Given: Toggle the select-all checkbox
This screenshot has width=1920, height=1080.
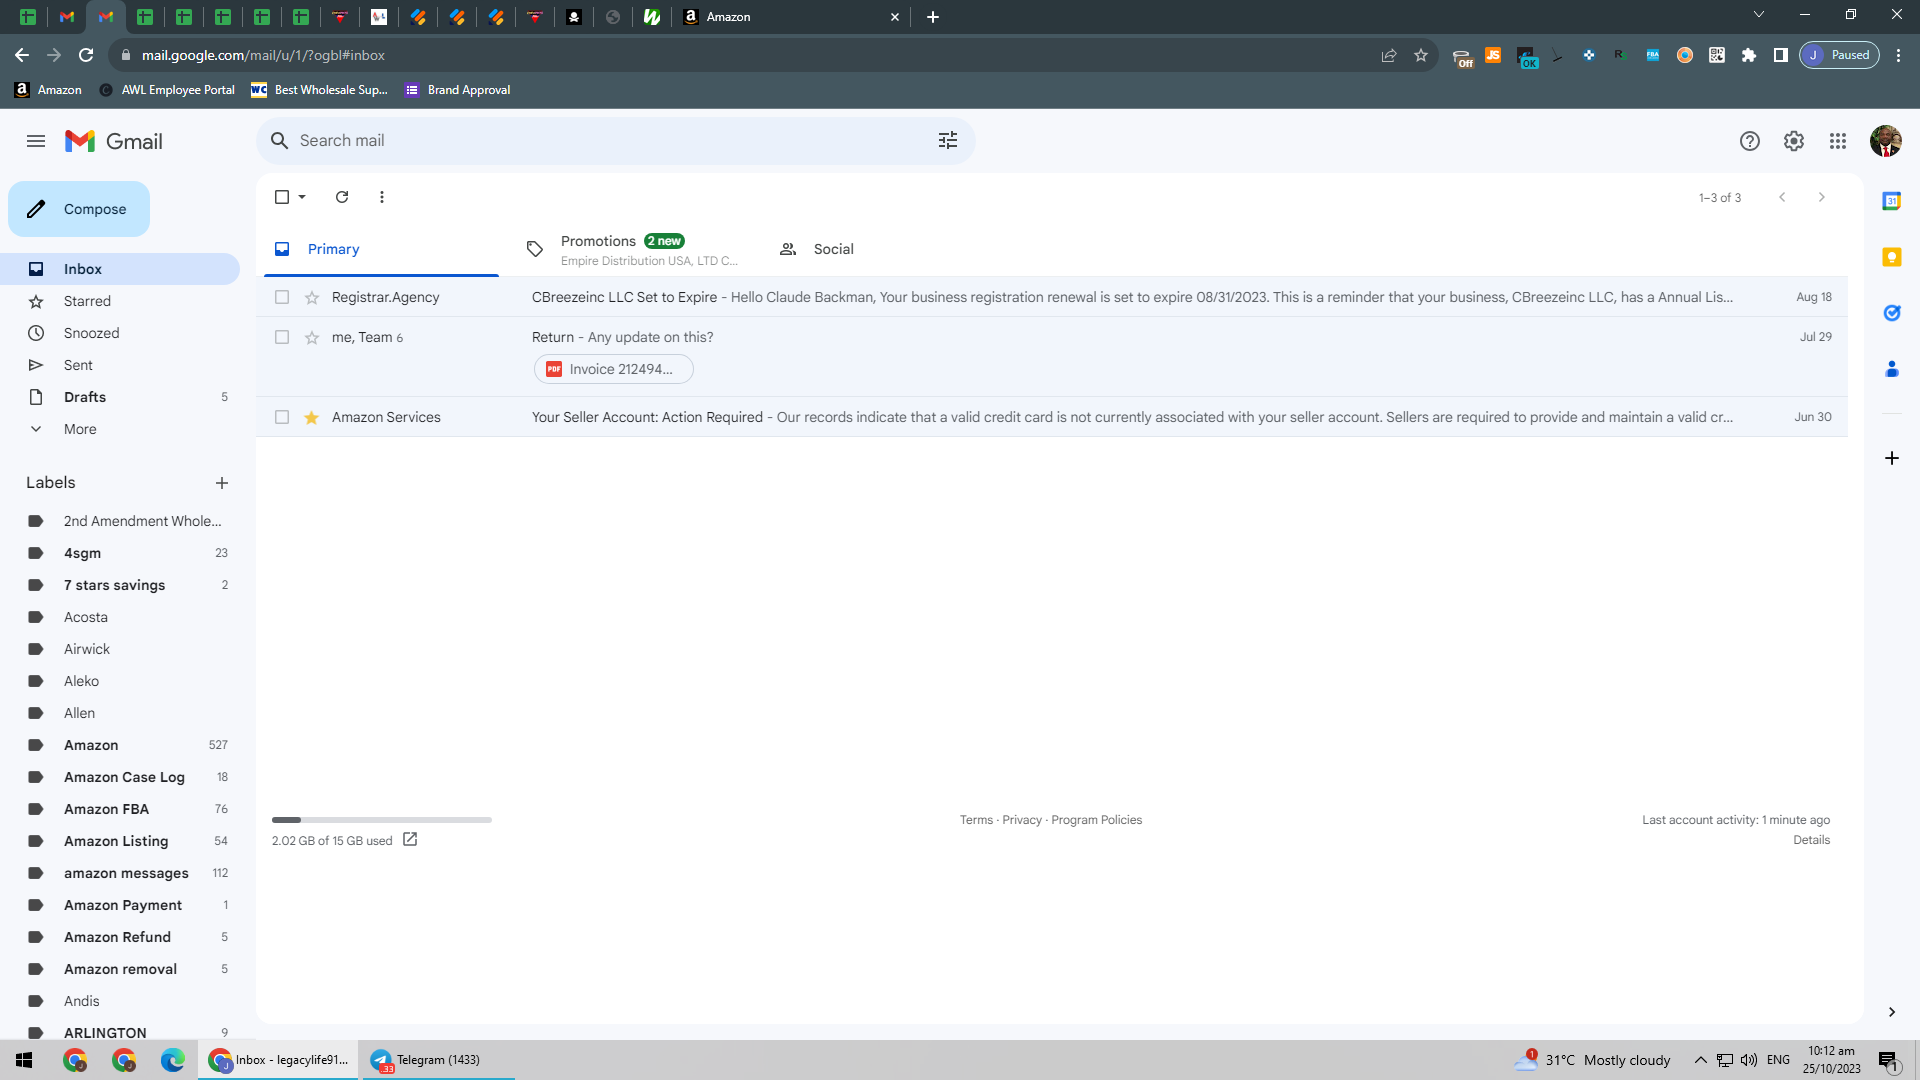Looking at the screenshot, I should pyautogui.click(x=282, y=197).
